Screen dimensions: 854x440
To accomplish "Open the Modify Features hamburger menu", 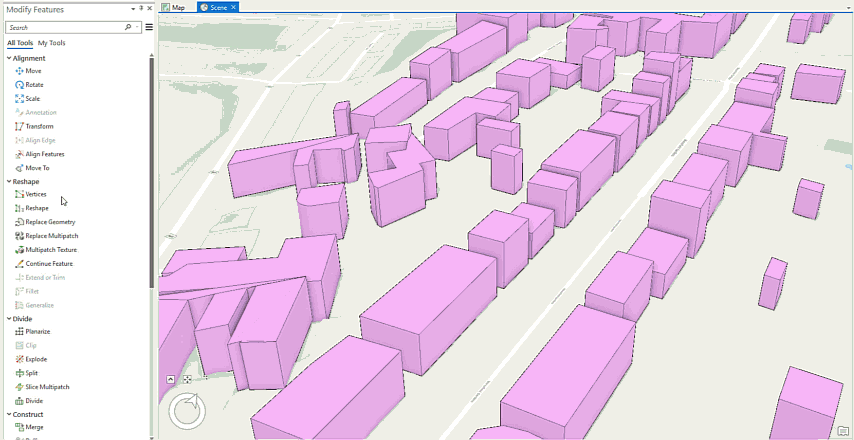I will (149, 27).
